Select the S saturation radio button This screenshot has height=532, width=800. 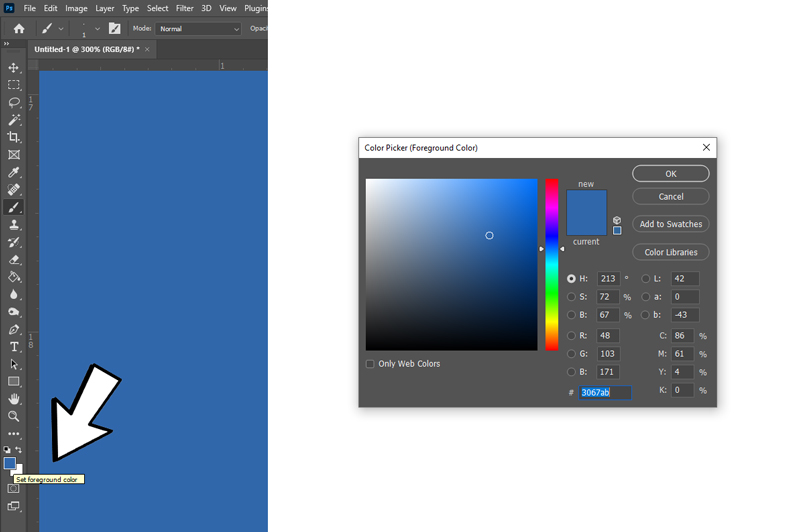[571, 297]
